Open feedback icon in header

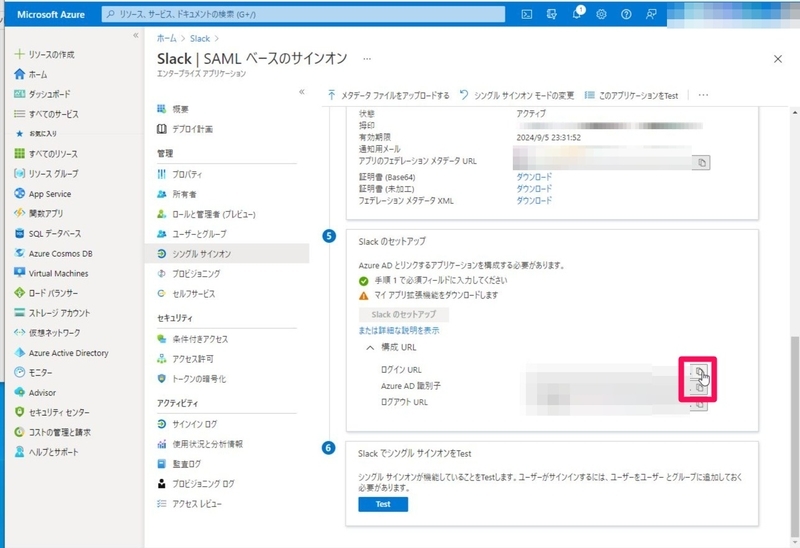tap(651, 14)
